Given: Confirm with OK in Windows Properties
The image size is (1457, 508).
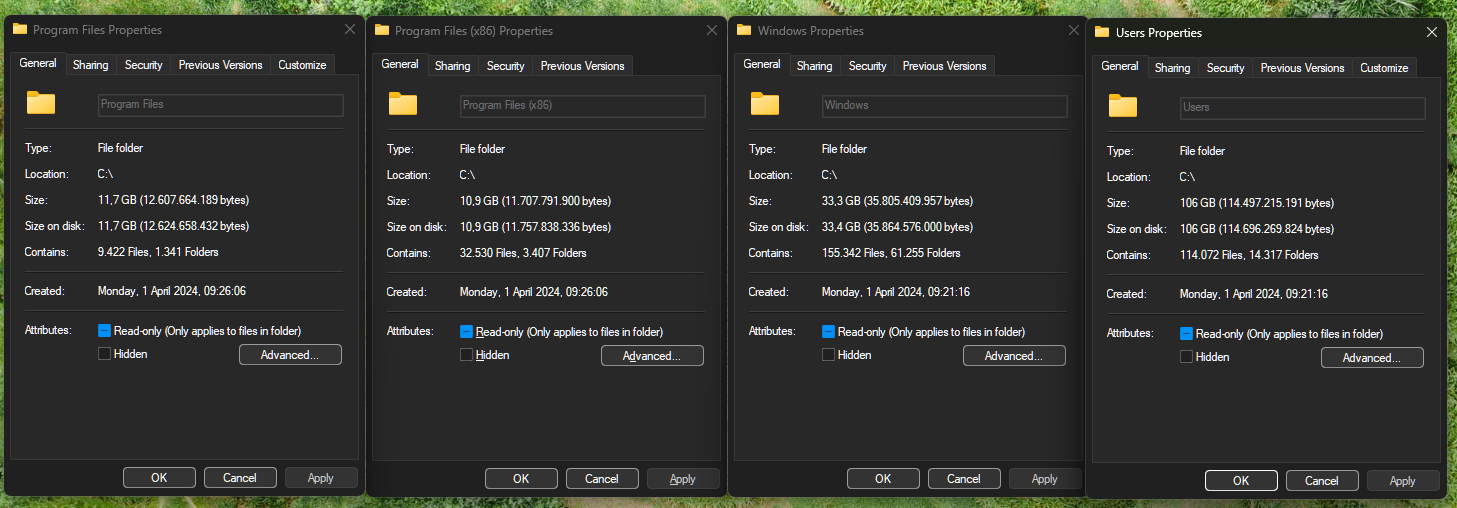Looking at the screenshot, I should [x=883, y=479].
